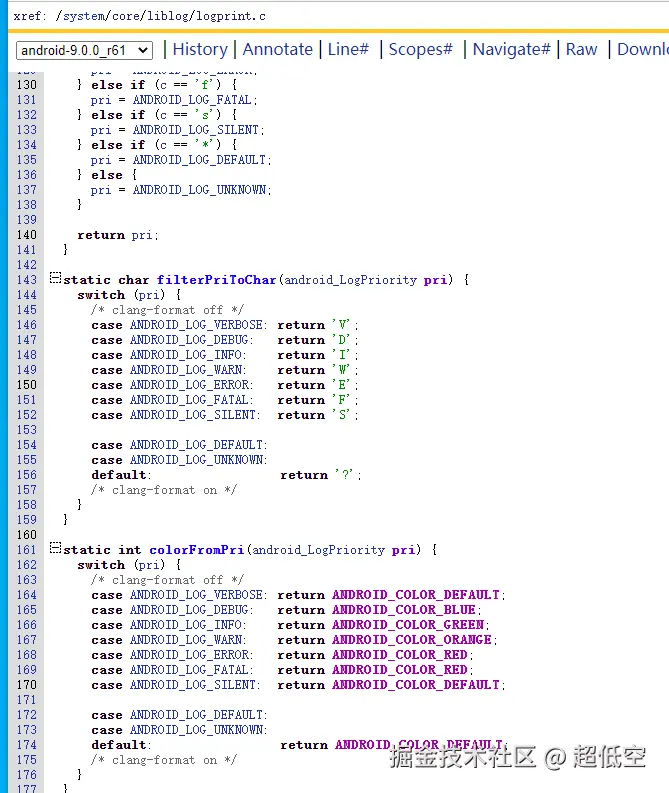Viewport: 669px width, 793px height.
Task: Click the 'clang-format off' comment on line 145
Action: pos(167,310)
